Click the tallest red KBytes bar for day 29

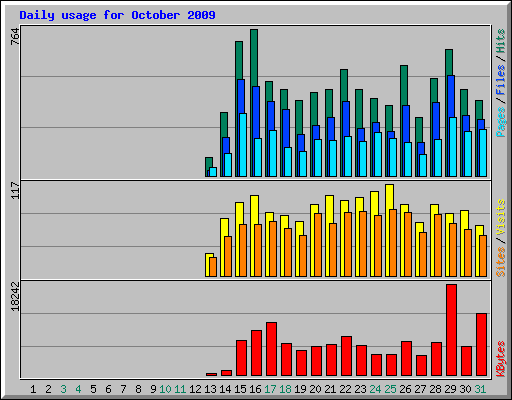tap(452, 330)
